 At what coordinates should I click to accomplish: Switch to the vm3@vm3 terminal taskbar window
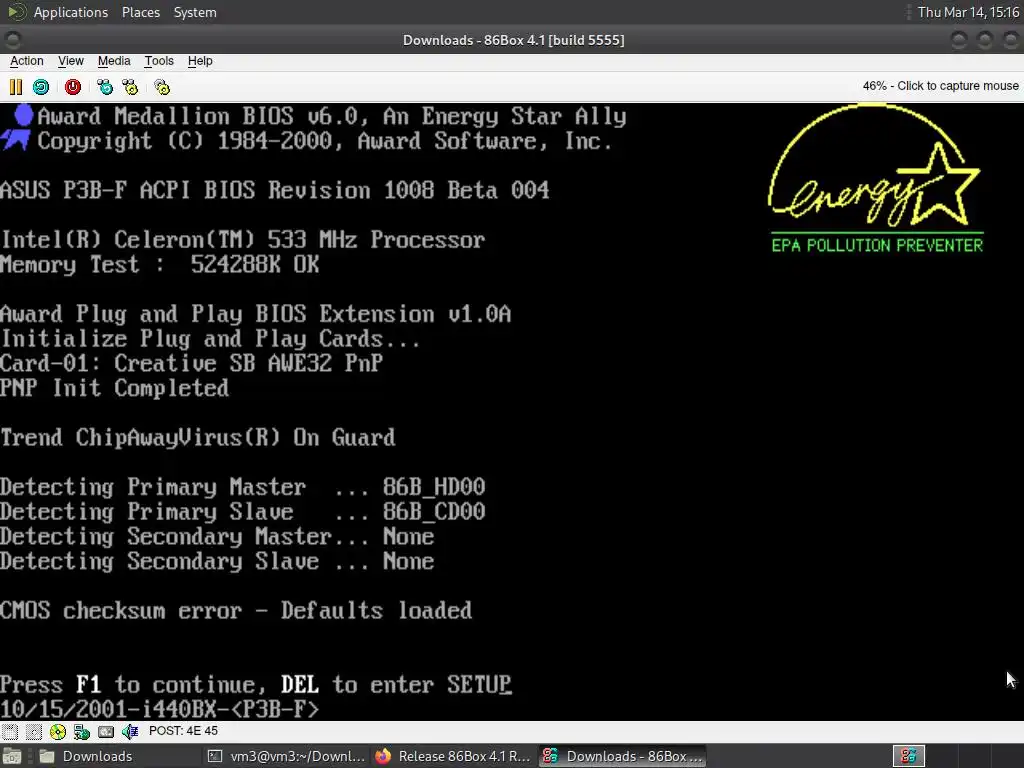coord(286,756)
